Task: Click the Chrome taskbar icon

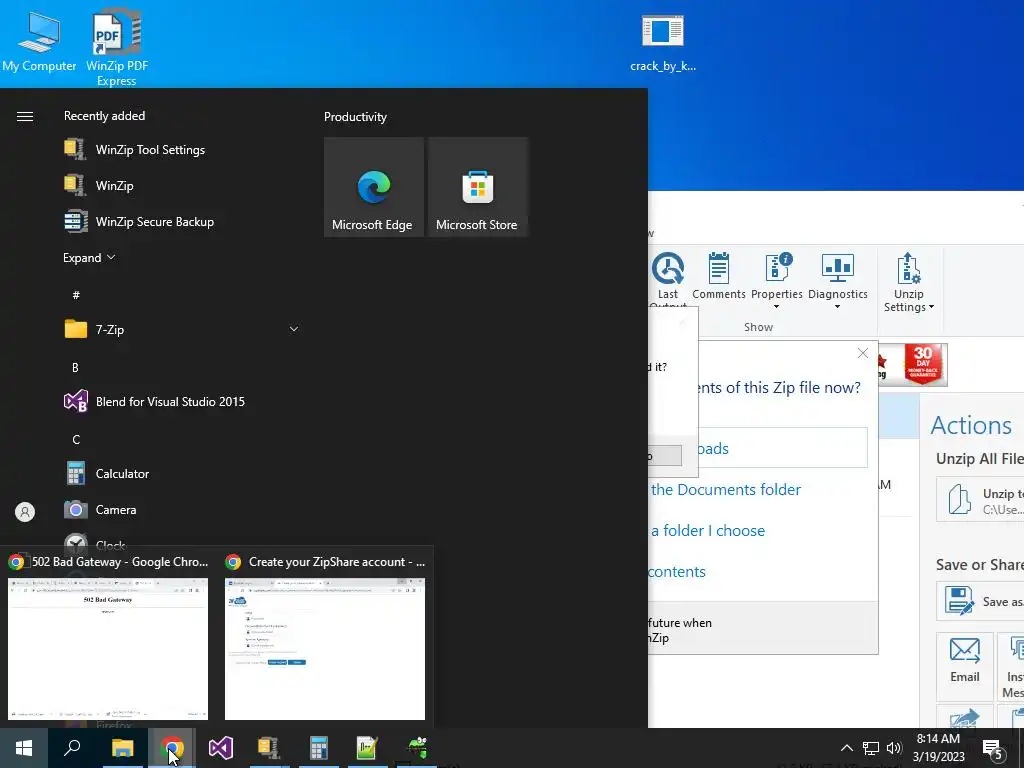Action: (x=171, y=748)
